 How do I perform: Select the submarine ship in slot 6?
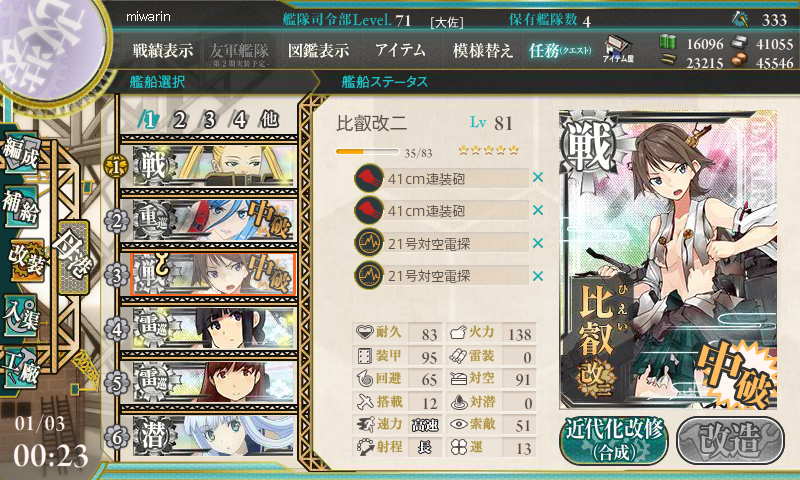(214, 435)
